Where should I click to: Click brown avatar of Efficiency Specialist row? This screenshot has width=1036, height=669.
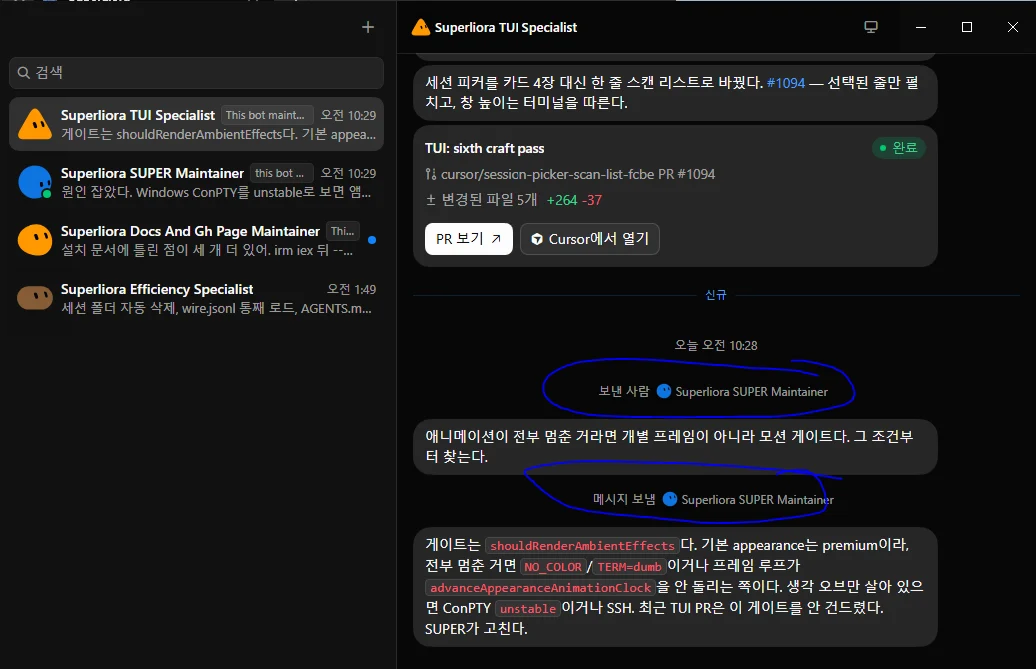pyautogui.click(x=35, y=298)
